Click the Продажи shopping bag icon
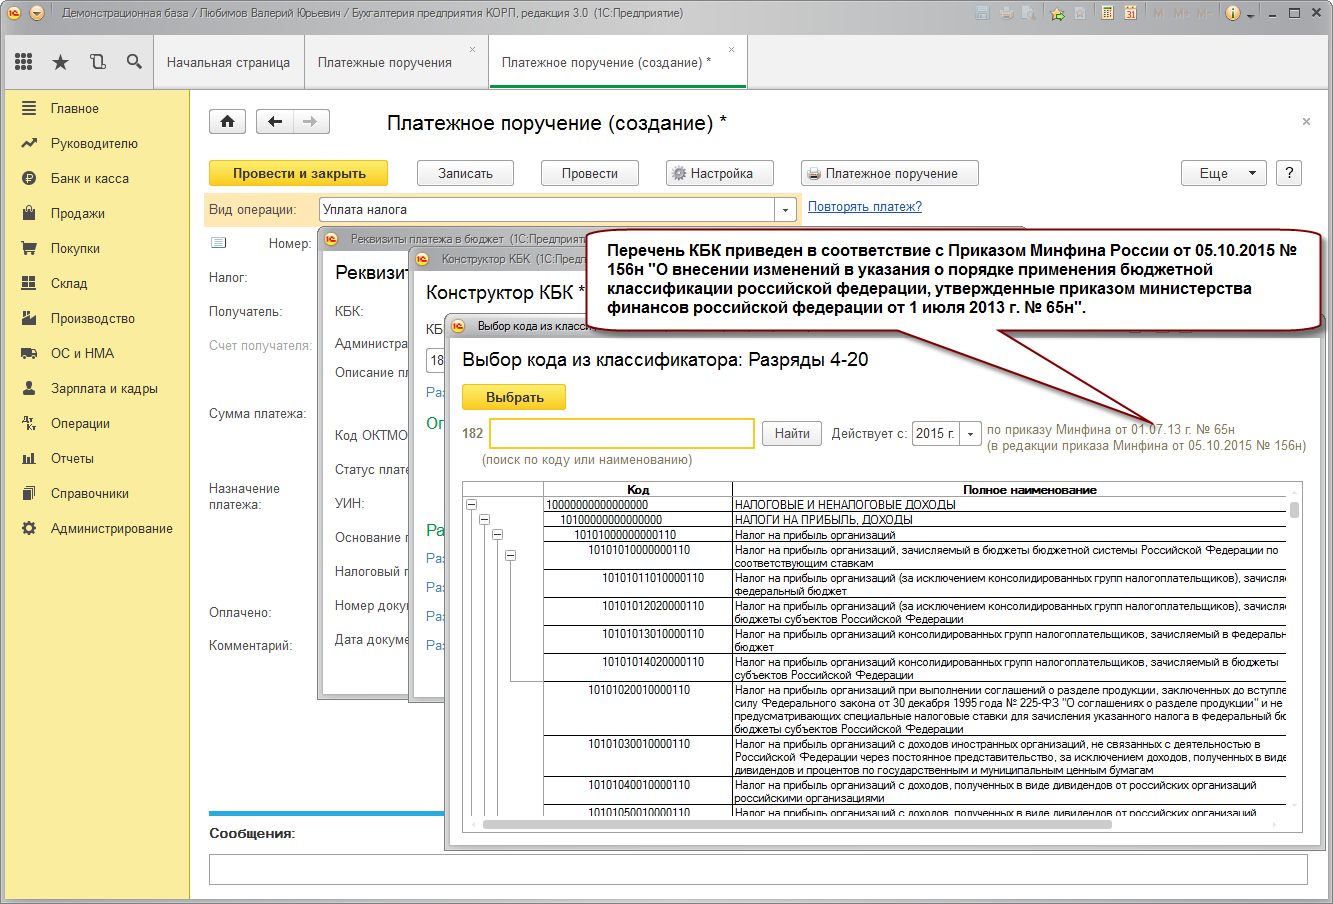Screen dimensions: 1333x904 [29, 213]
